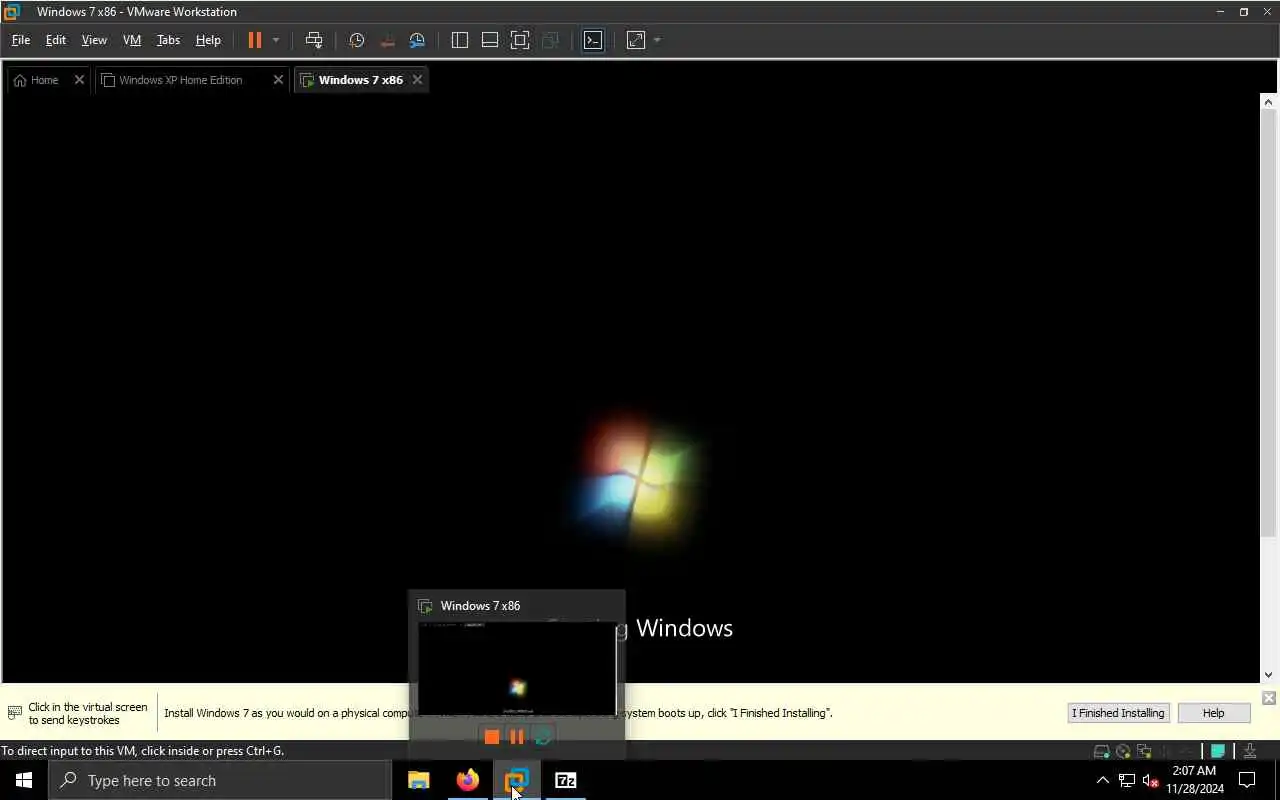Click the Unity mode icon

click(x=550, y=40)
